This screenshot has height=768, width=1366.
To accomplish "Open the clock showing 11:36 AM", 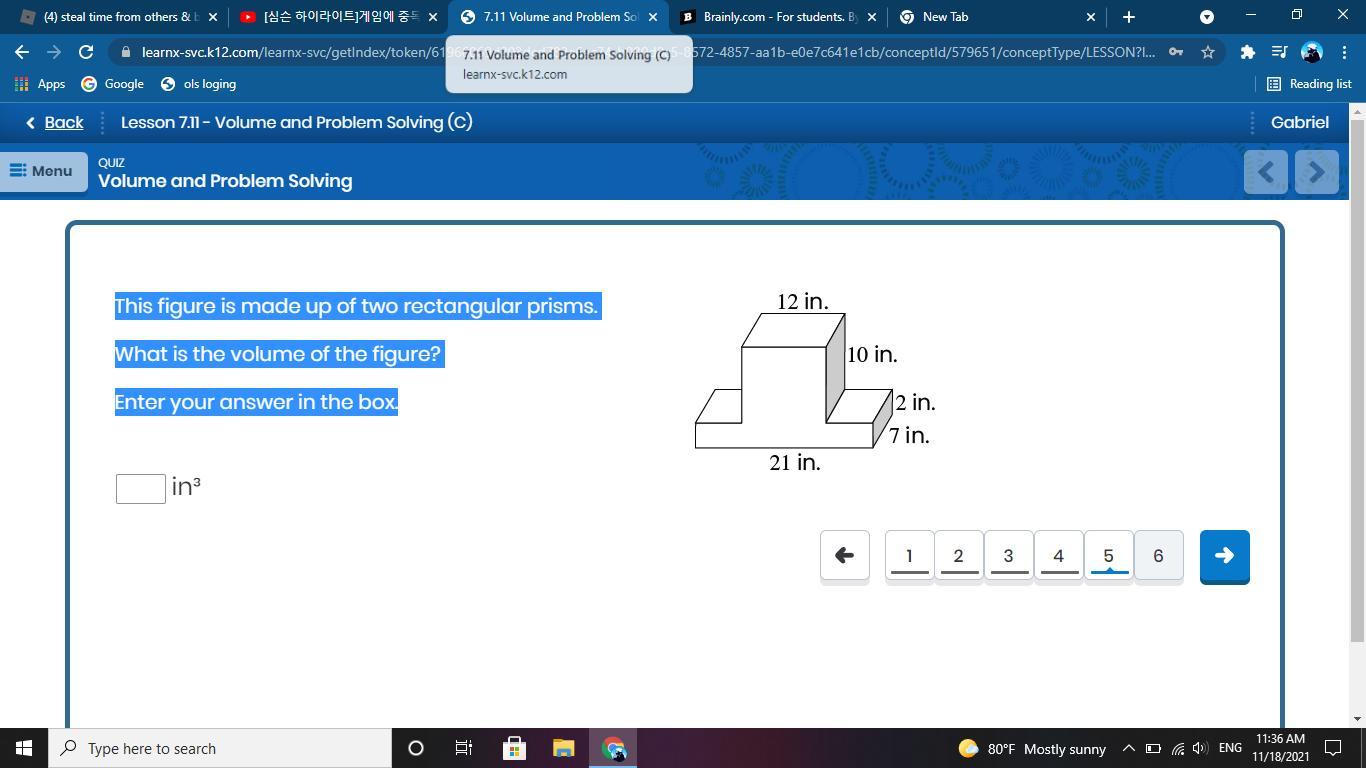I will pyautogui.click(x=1279, y=748).
